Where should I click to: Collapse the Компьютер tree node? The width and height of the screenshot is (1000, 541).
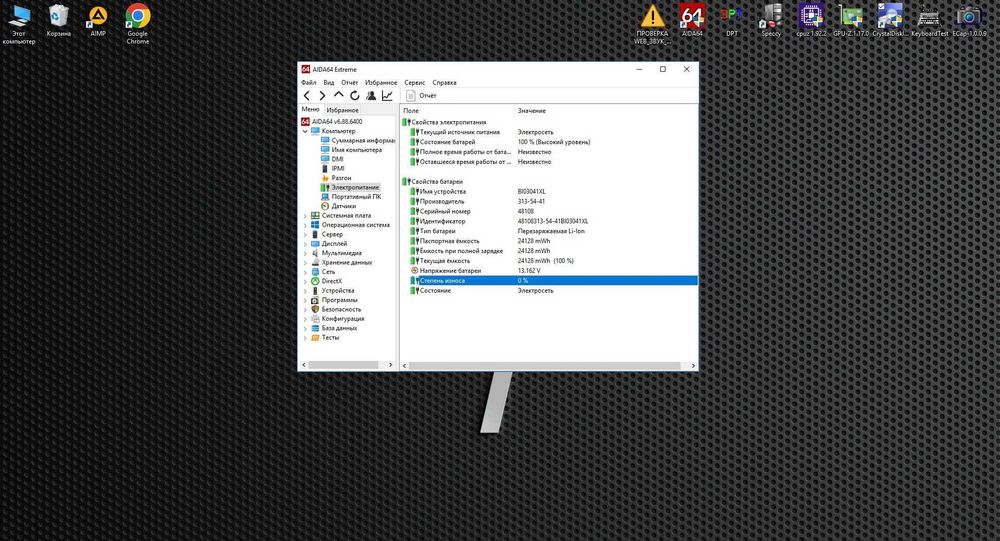click(305, 131)
